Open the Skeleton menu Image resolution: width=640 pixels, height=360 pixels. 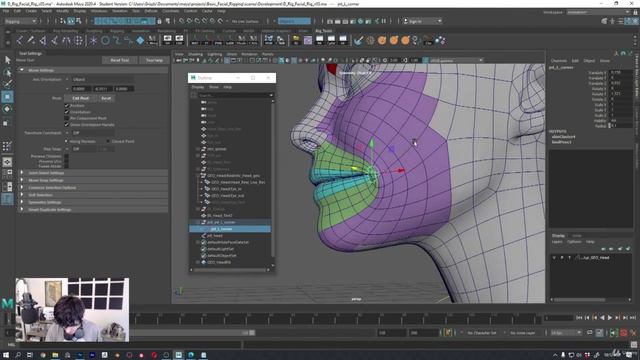(x=120, y=11)
